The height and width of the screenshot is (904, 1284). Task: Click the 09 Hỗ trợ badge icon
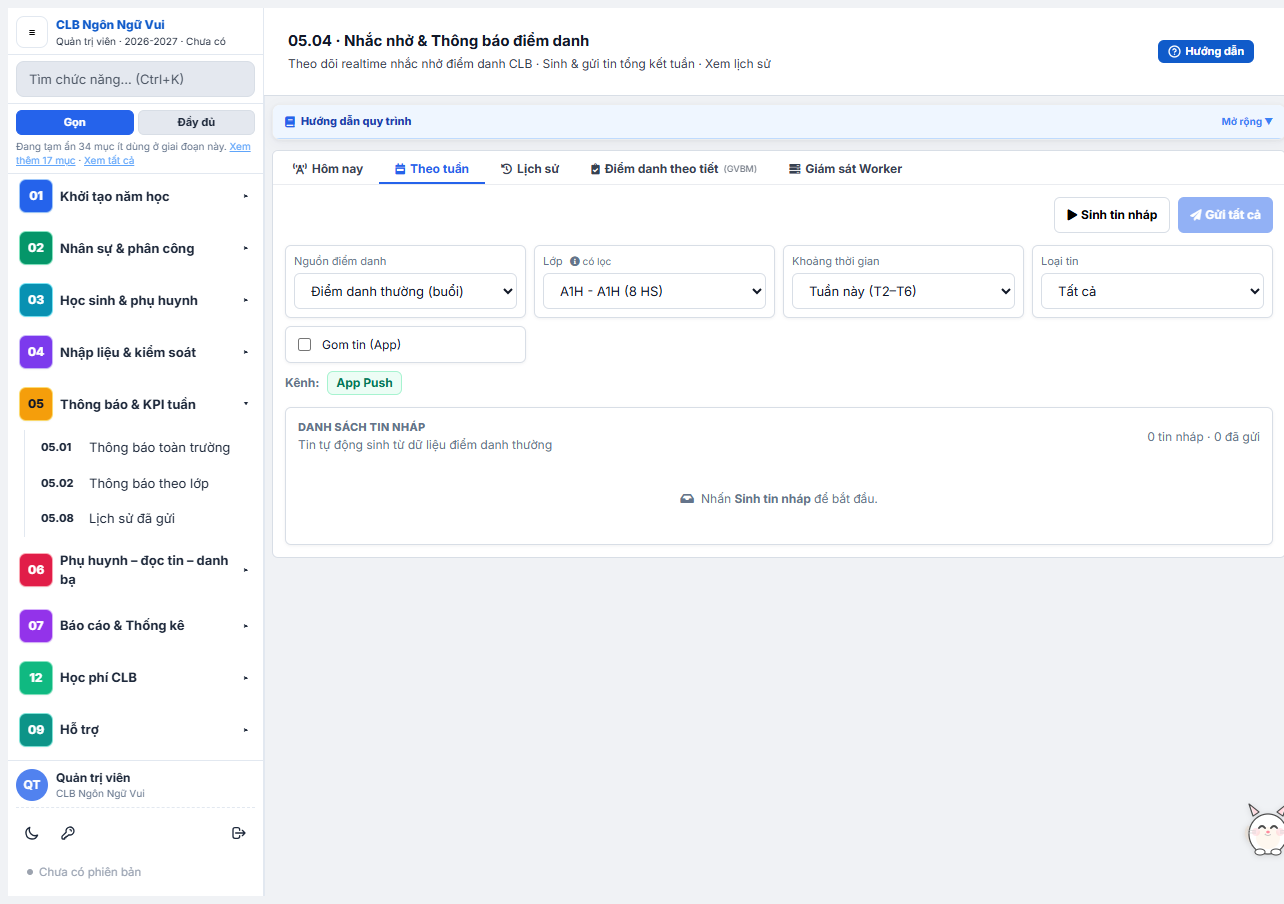point(36,729)
